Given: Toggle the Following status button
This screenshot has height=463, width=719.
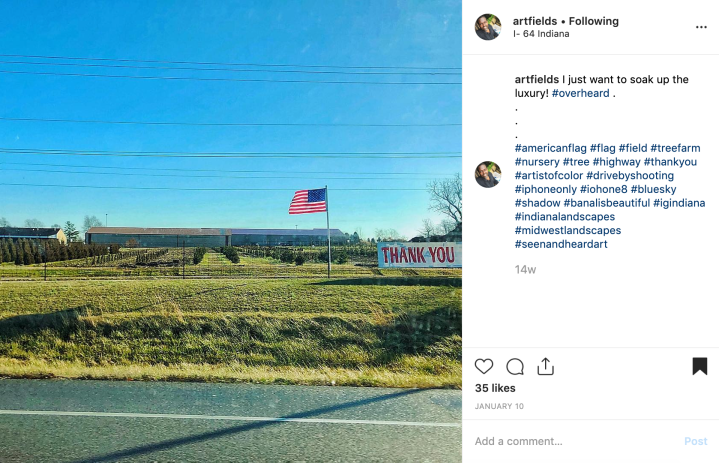Looking at the screenshot, I should click(594, 21).
